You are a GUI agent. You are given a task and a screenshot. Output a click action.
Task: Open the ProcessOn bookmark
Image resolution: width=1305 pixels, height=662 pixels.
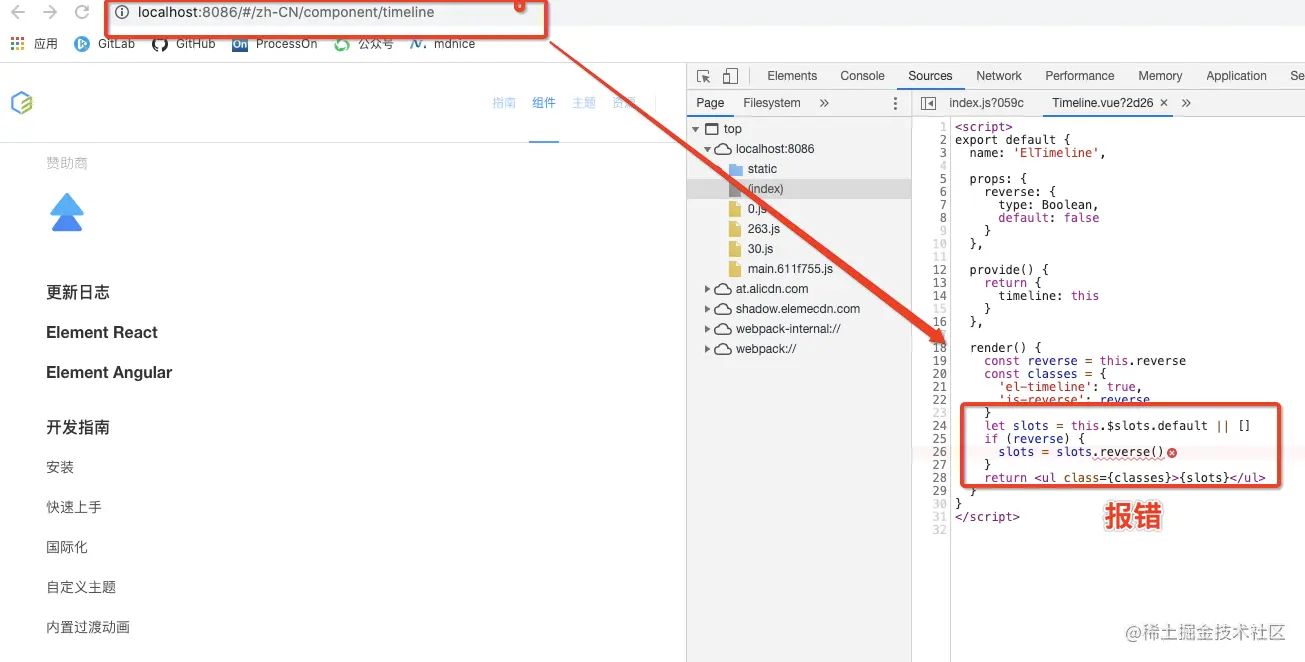(274, 44)
